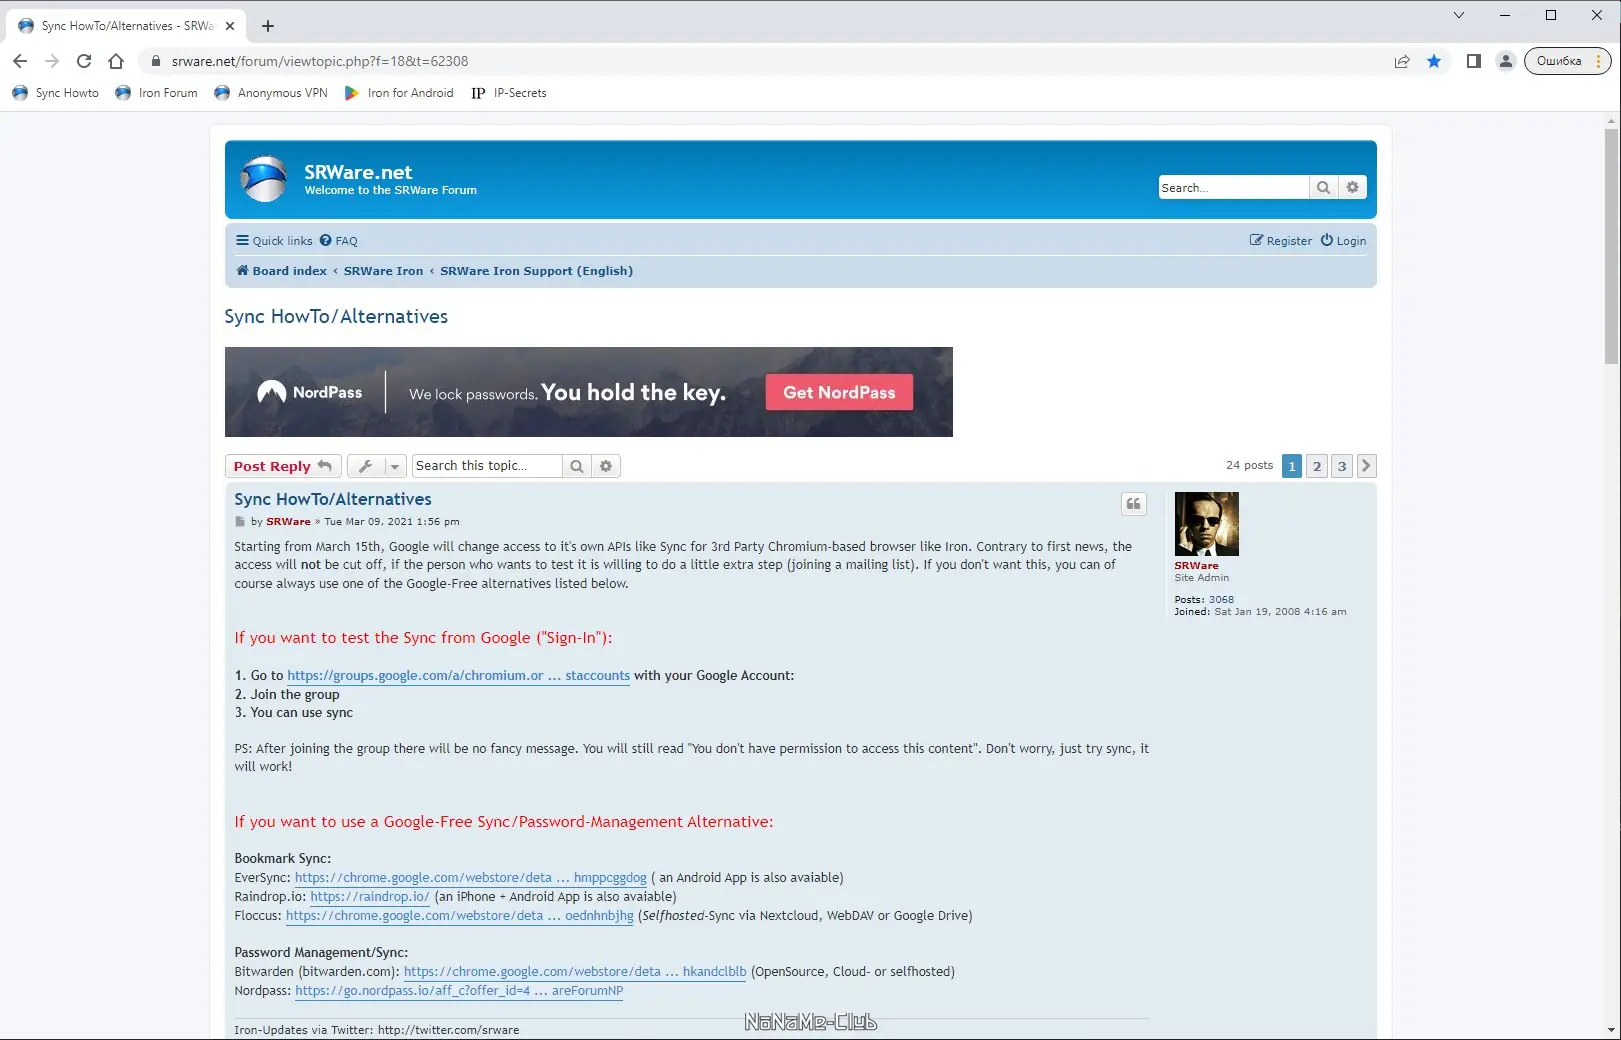
Task: Click the site lock icon in address bar
Action: (155, 61)
